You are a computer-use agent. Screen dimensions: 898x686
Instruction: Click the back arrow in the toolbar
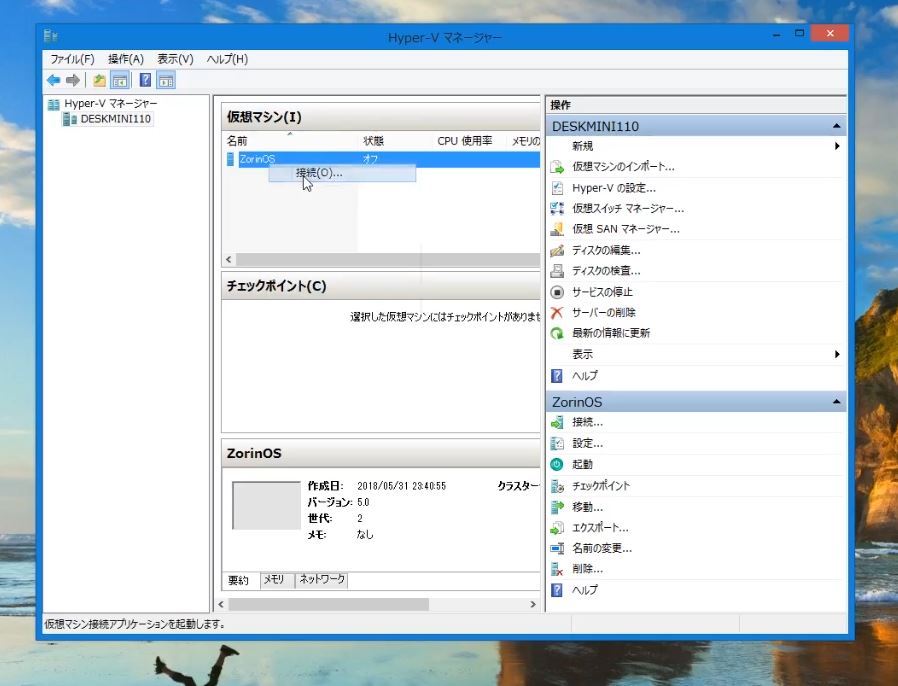pos(53,81)
